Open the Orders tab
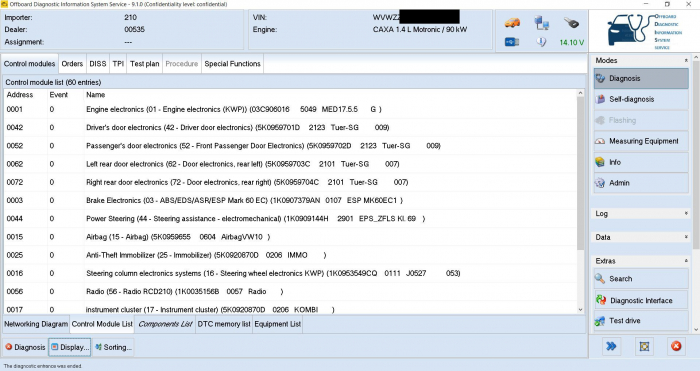 tap(72, 64)
